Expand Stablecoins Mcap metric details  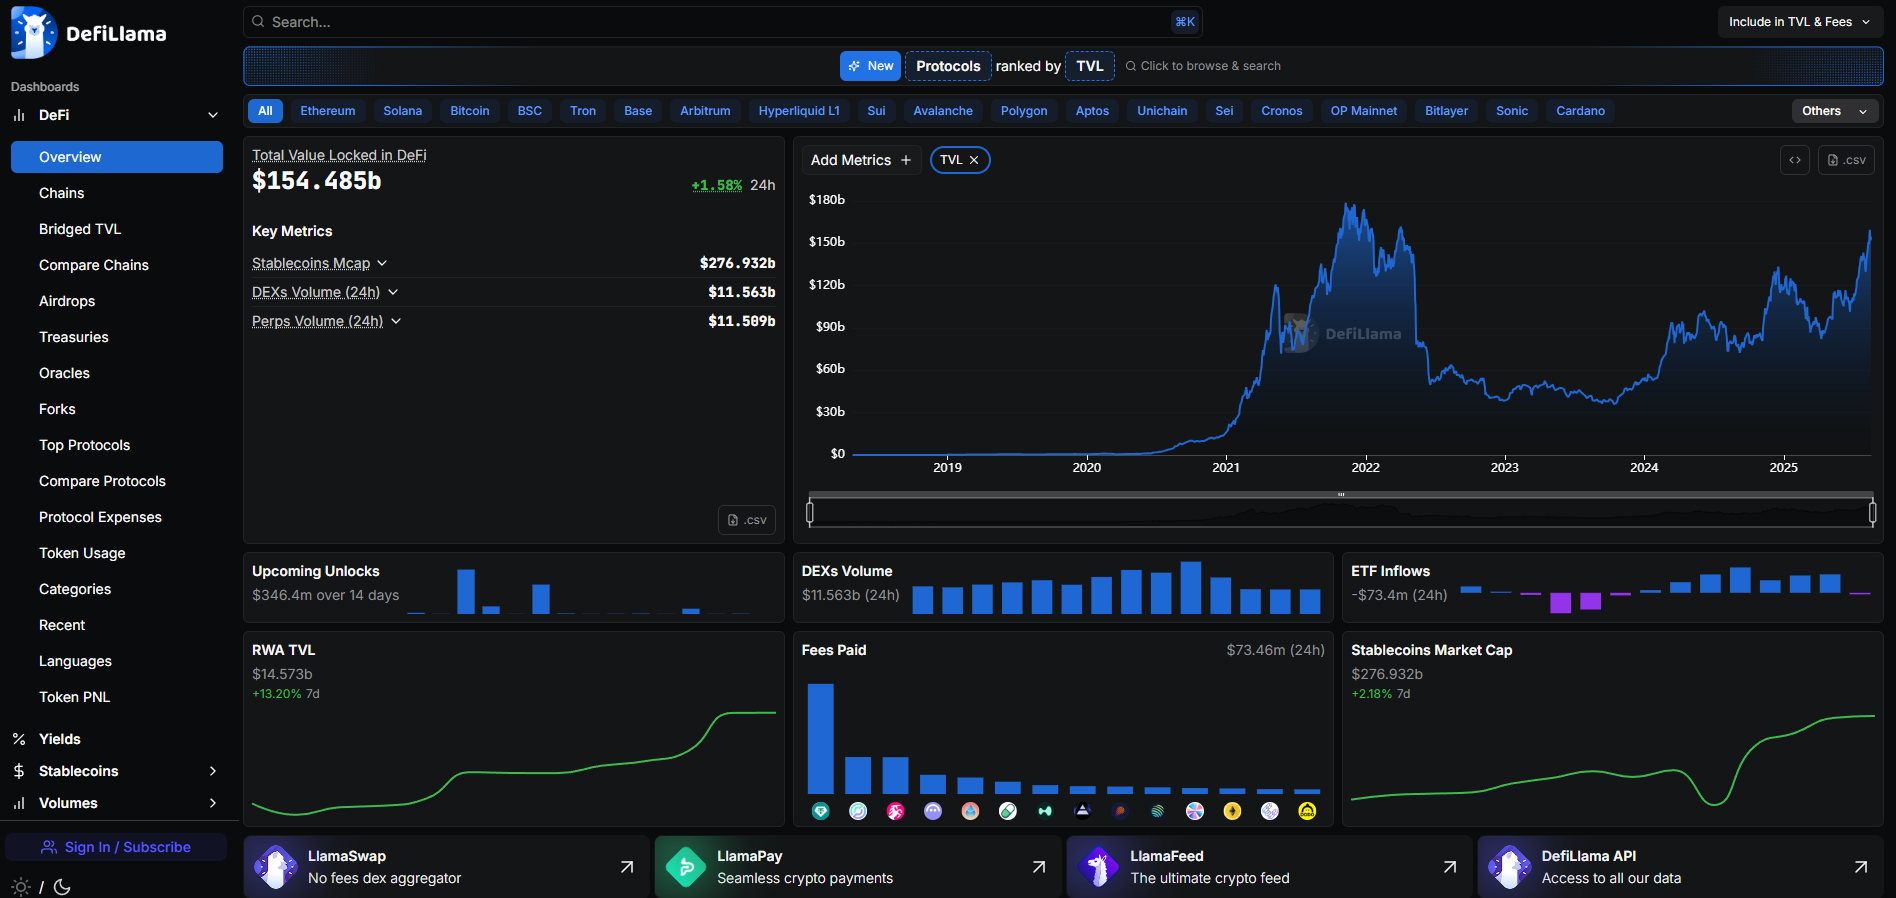click(382, 263)
